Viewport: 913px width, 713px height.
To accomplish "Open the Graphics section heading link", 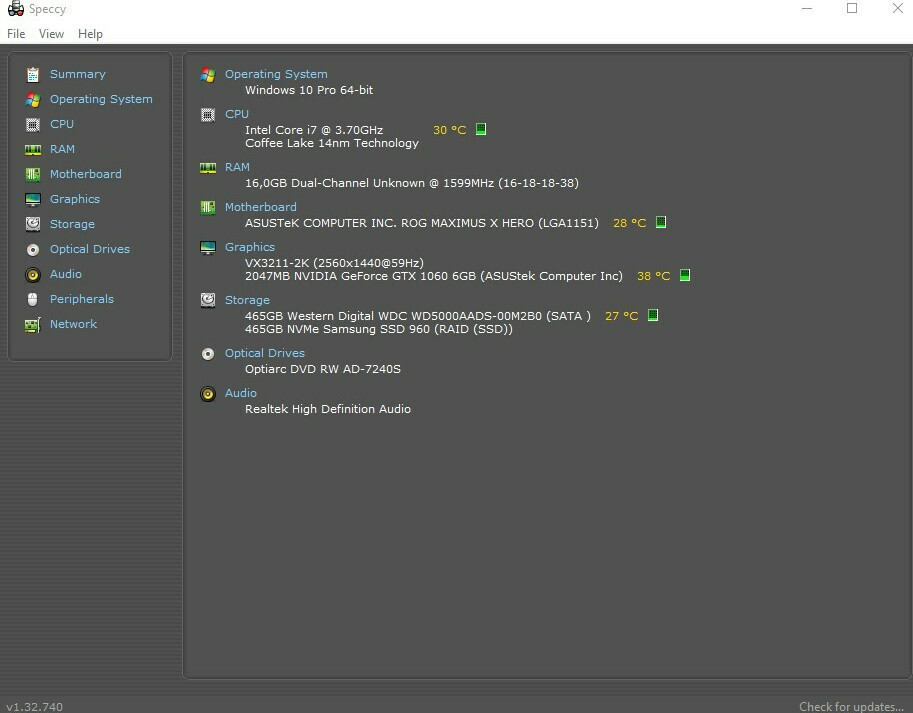I will pyautogui.click(x=250, y=247).
